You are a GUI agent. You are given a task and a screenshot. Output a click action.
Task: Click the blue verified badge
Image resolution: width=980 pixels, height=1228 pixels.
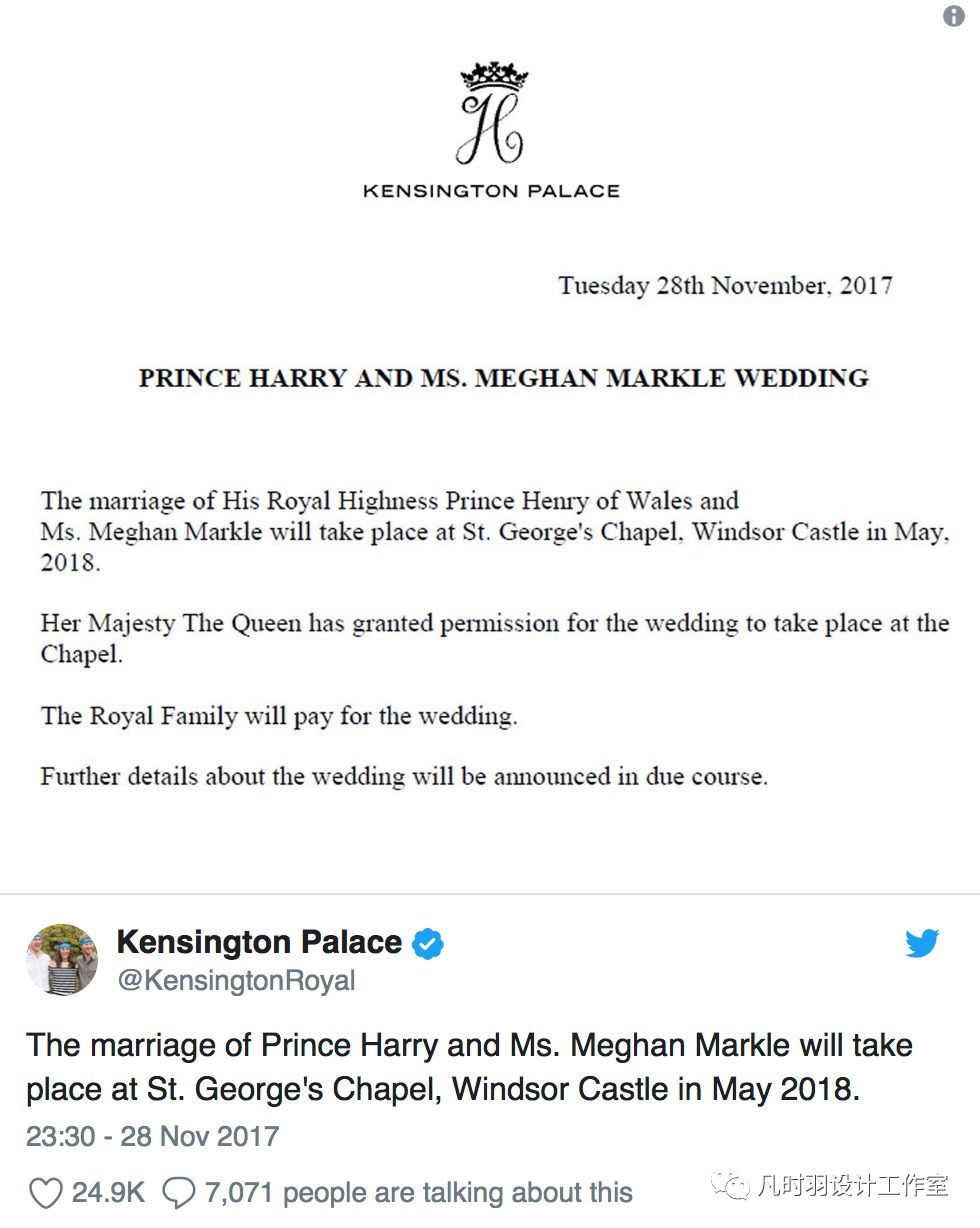coord(428,943)
